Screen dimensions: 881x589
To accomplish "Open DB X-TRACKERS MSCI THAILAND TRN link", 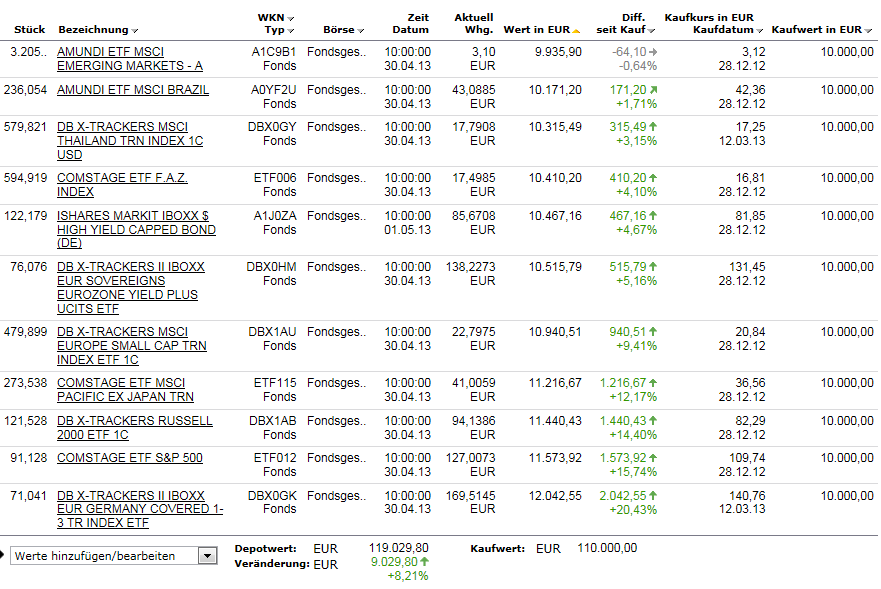I will pos(130,141).
